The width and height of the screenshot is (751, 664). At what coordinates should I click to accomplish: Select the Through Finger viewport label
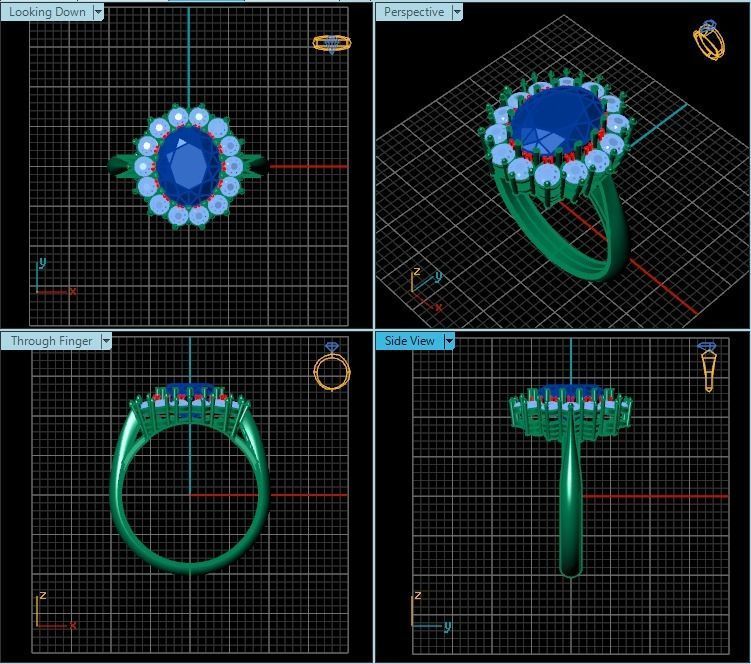tap(51, 341)
